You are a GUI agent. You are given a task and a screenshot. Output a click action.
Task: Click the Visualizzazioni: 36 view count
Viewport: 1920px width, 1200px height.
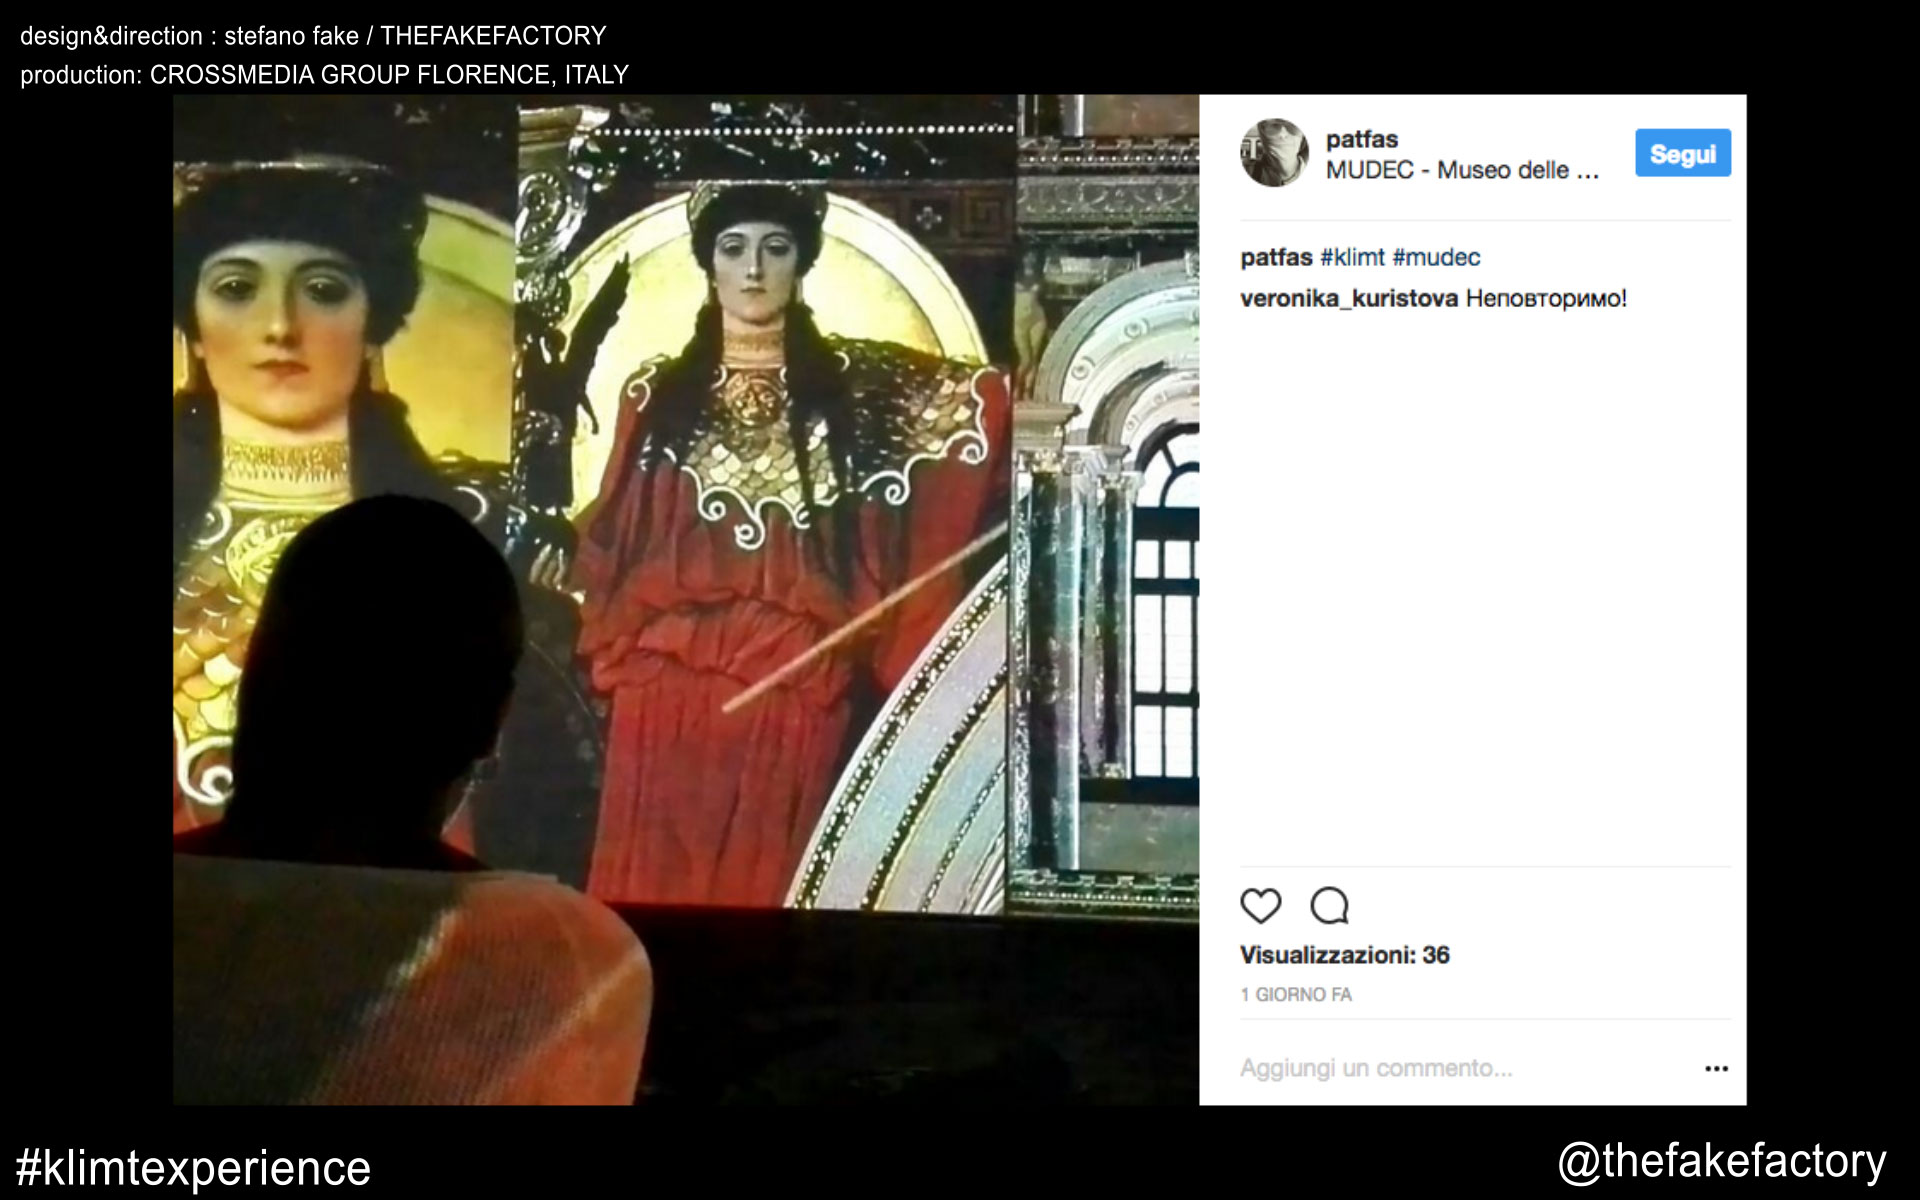pos(1344,955)
